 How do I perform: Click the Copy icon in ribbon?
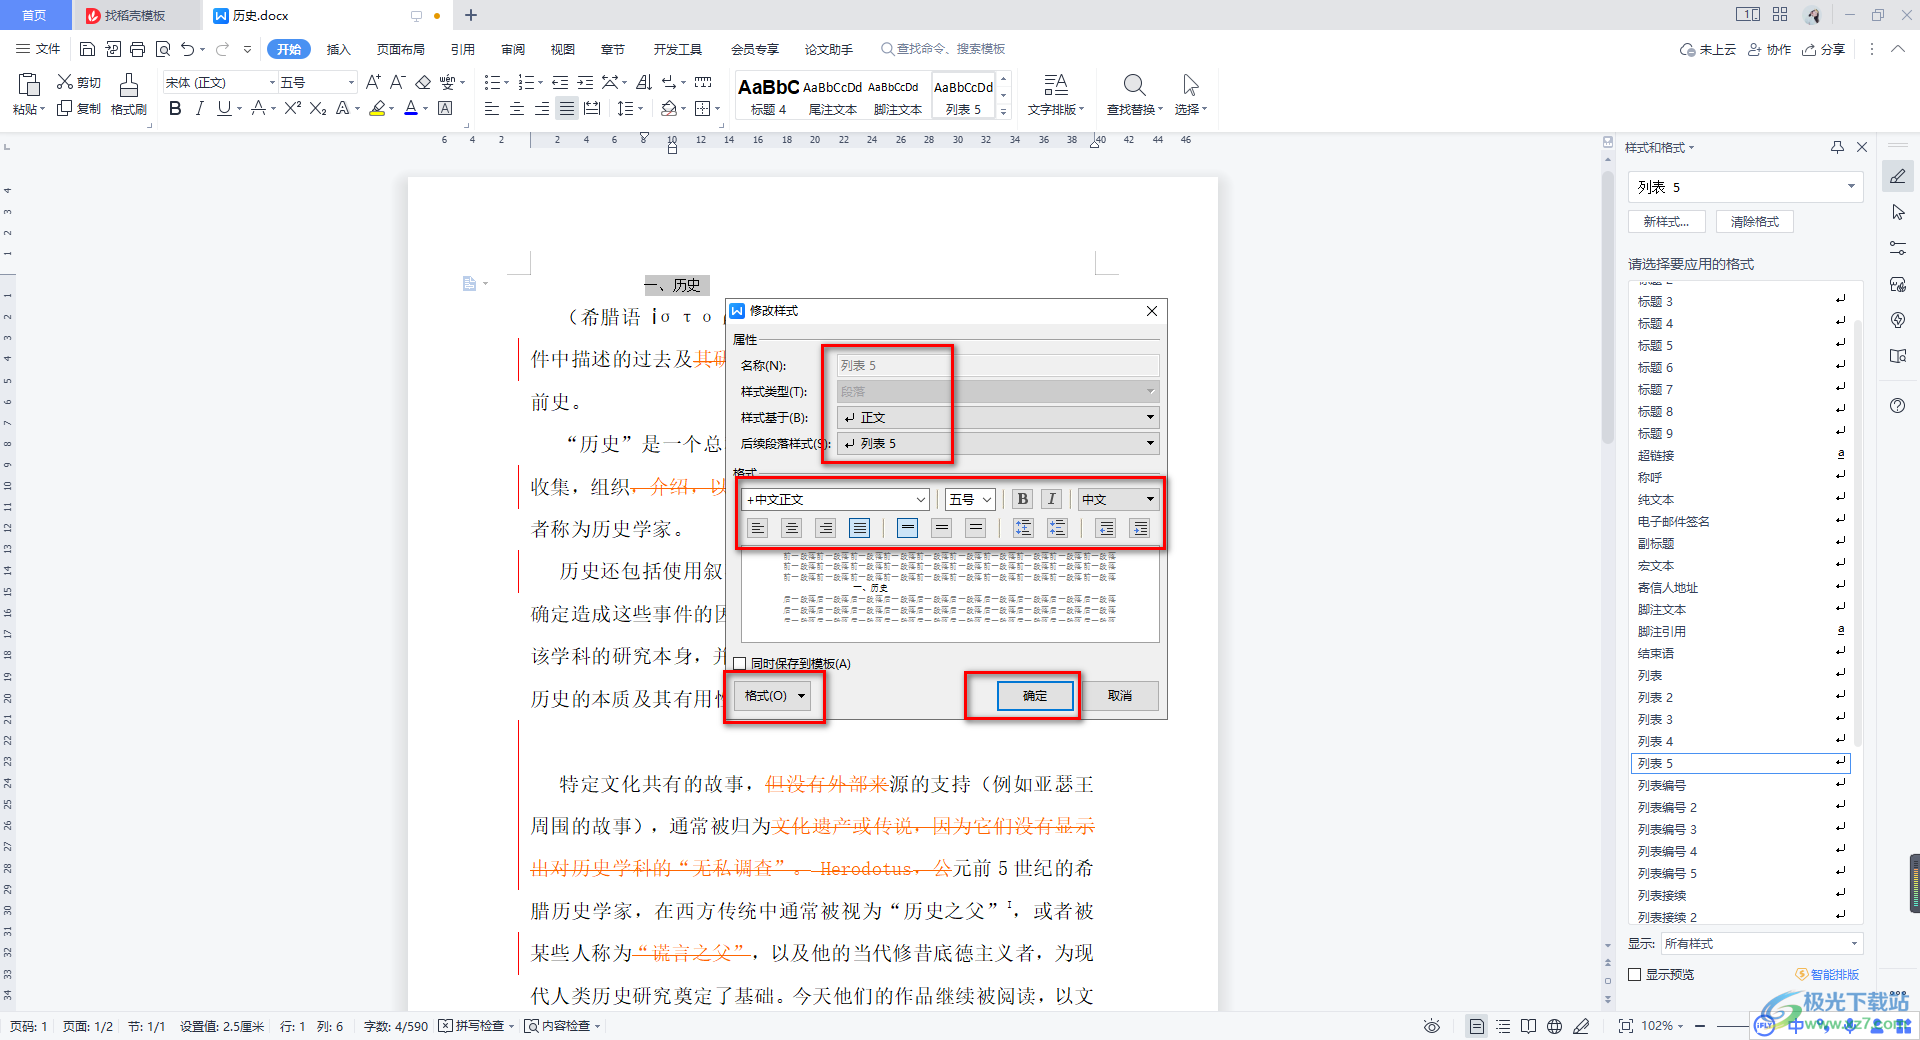[x=65, y=108]
